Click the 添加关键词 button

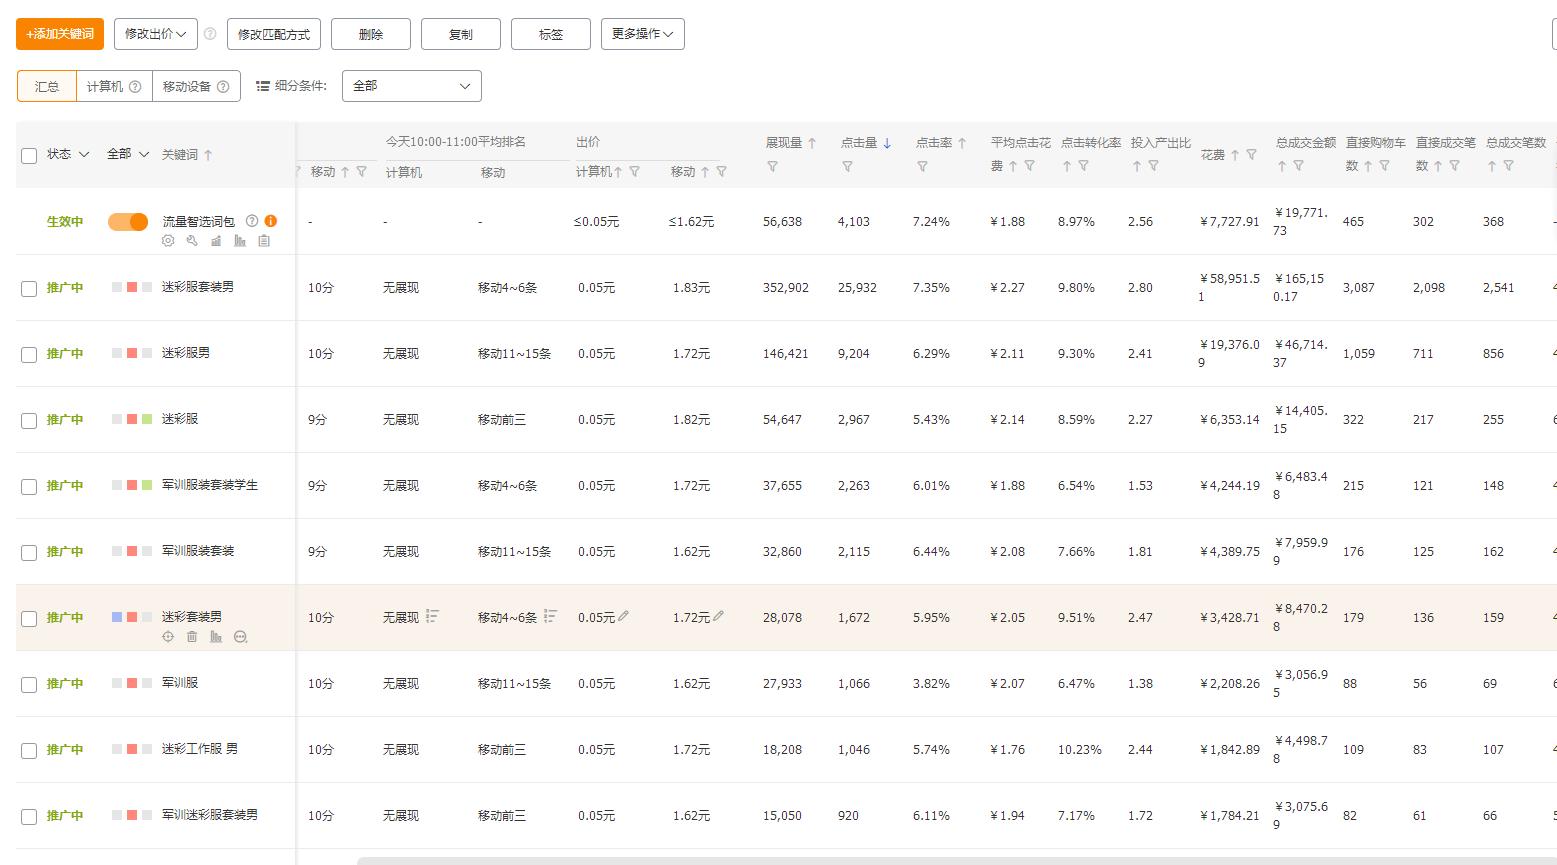click(59, 33)
